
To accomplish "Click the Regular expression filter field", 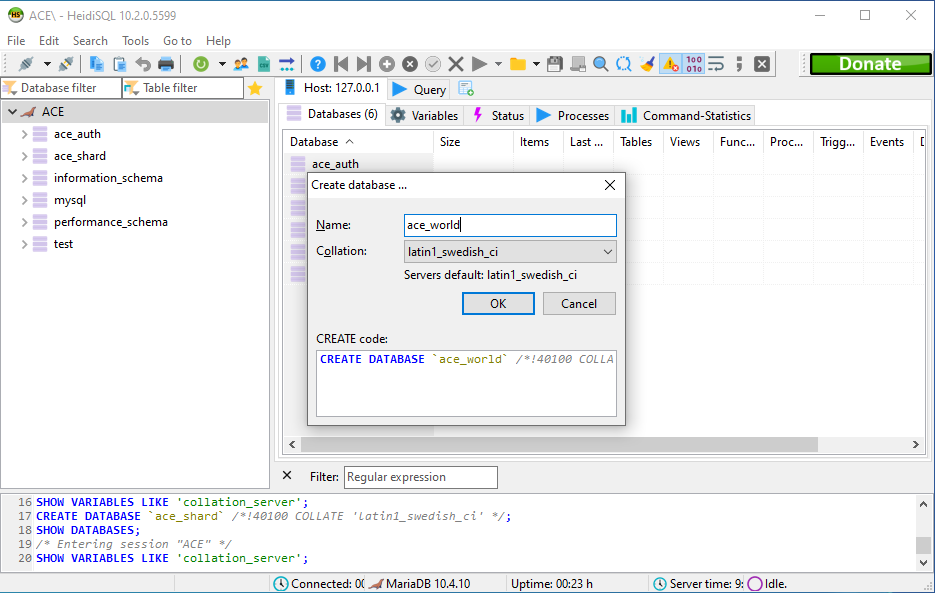I will point(420,477).
